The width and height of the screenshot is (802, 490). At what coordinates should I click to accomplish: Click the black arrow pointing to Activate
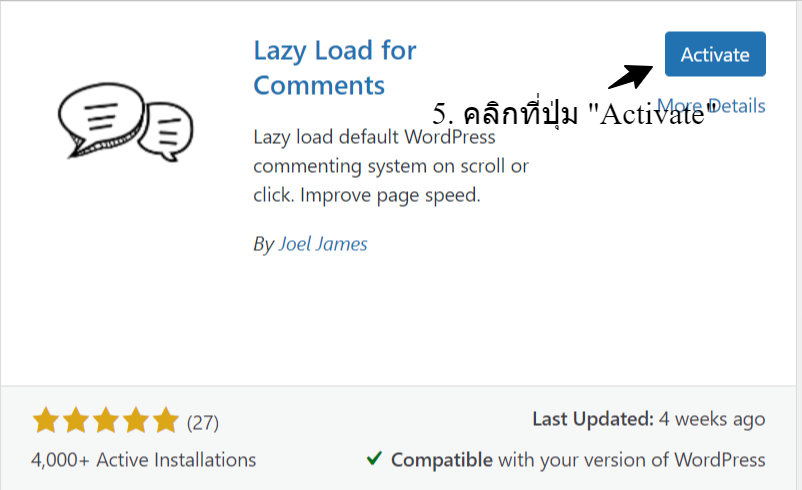(631, 77)
